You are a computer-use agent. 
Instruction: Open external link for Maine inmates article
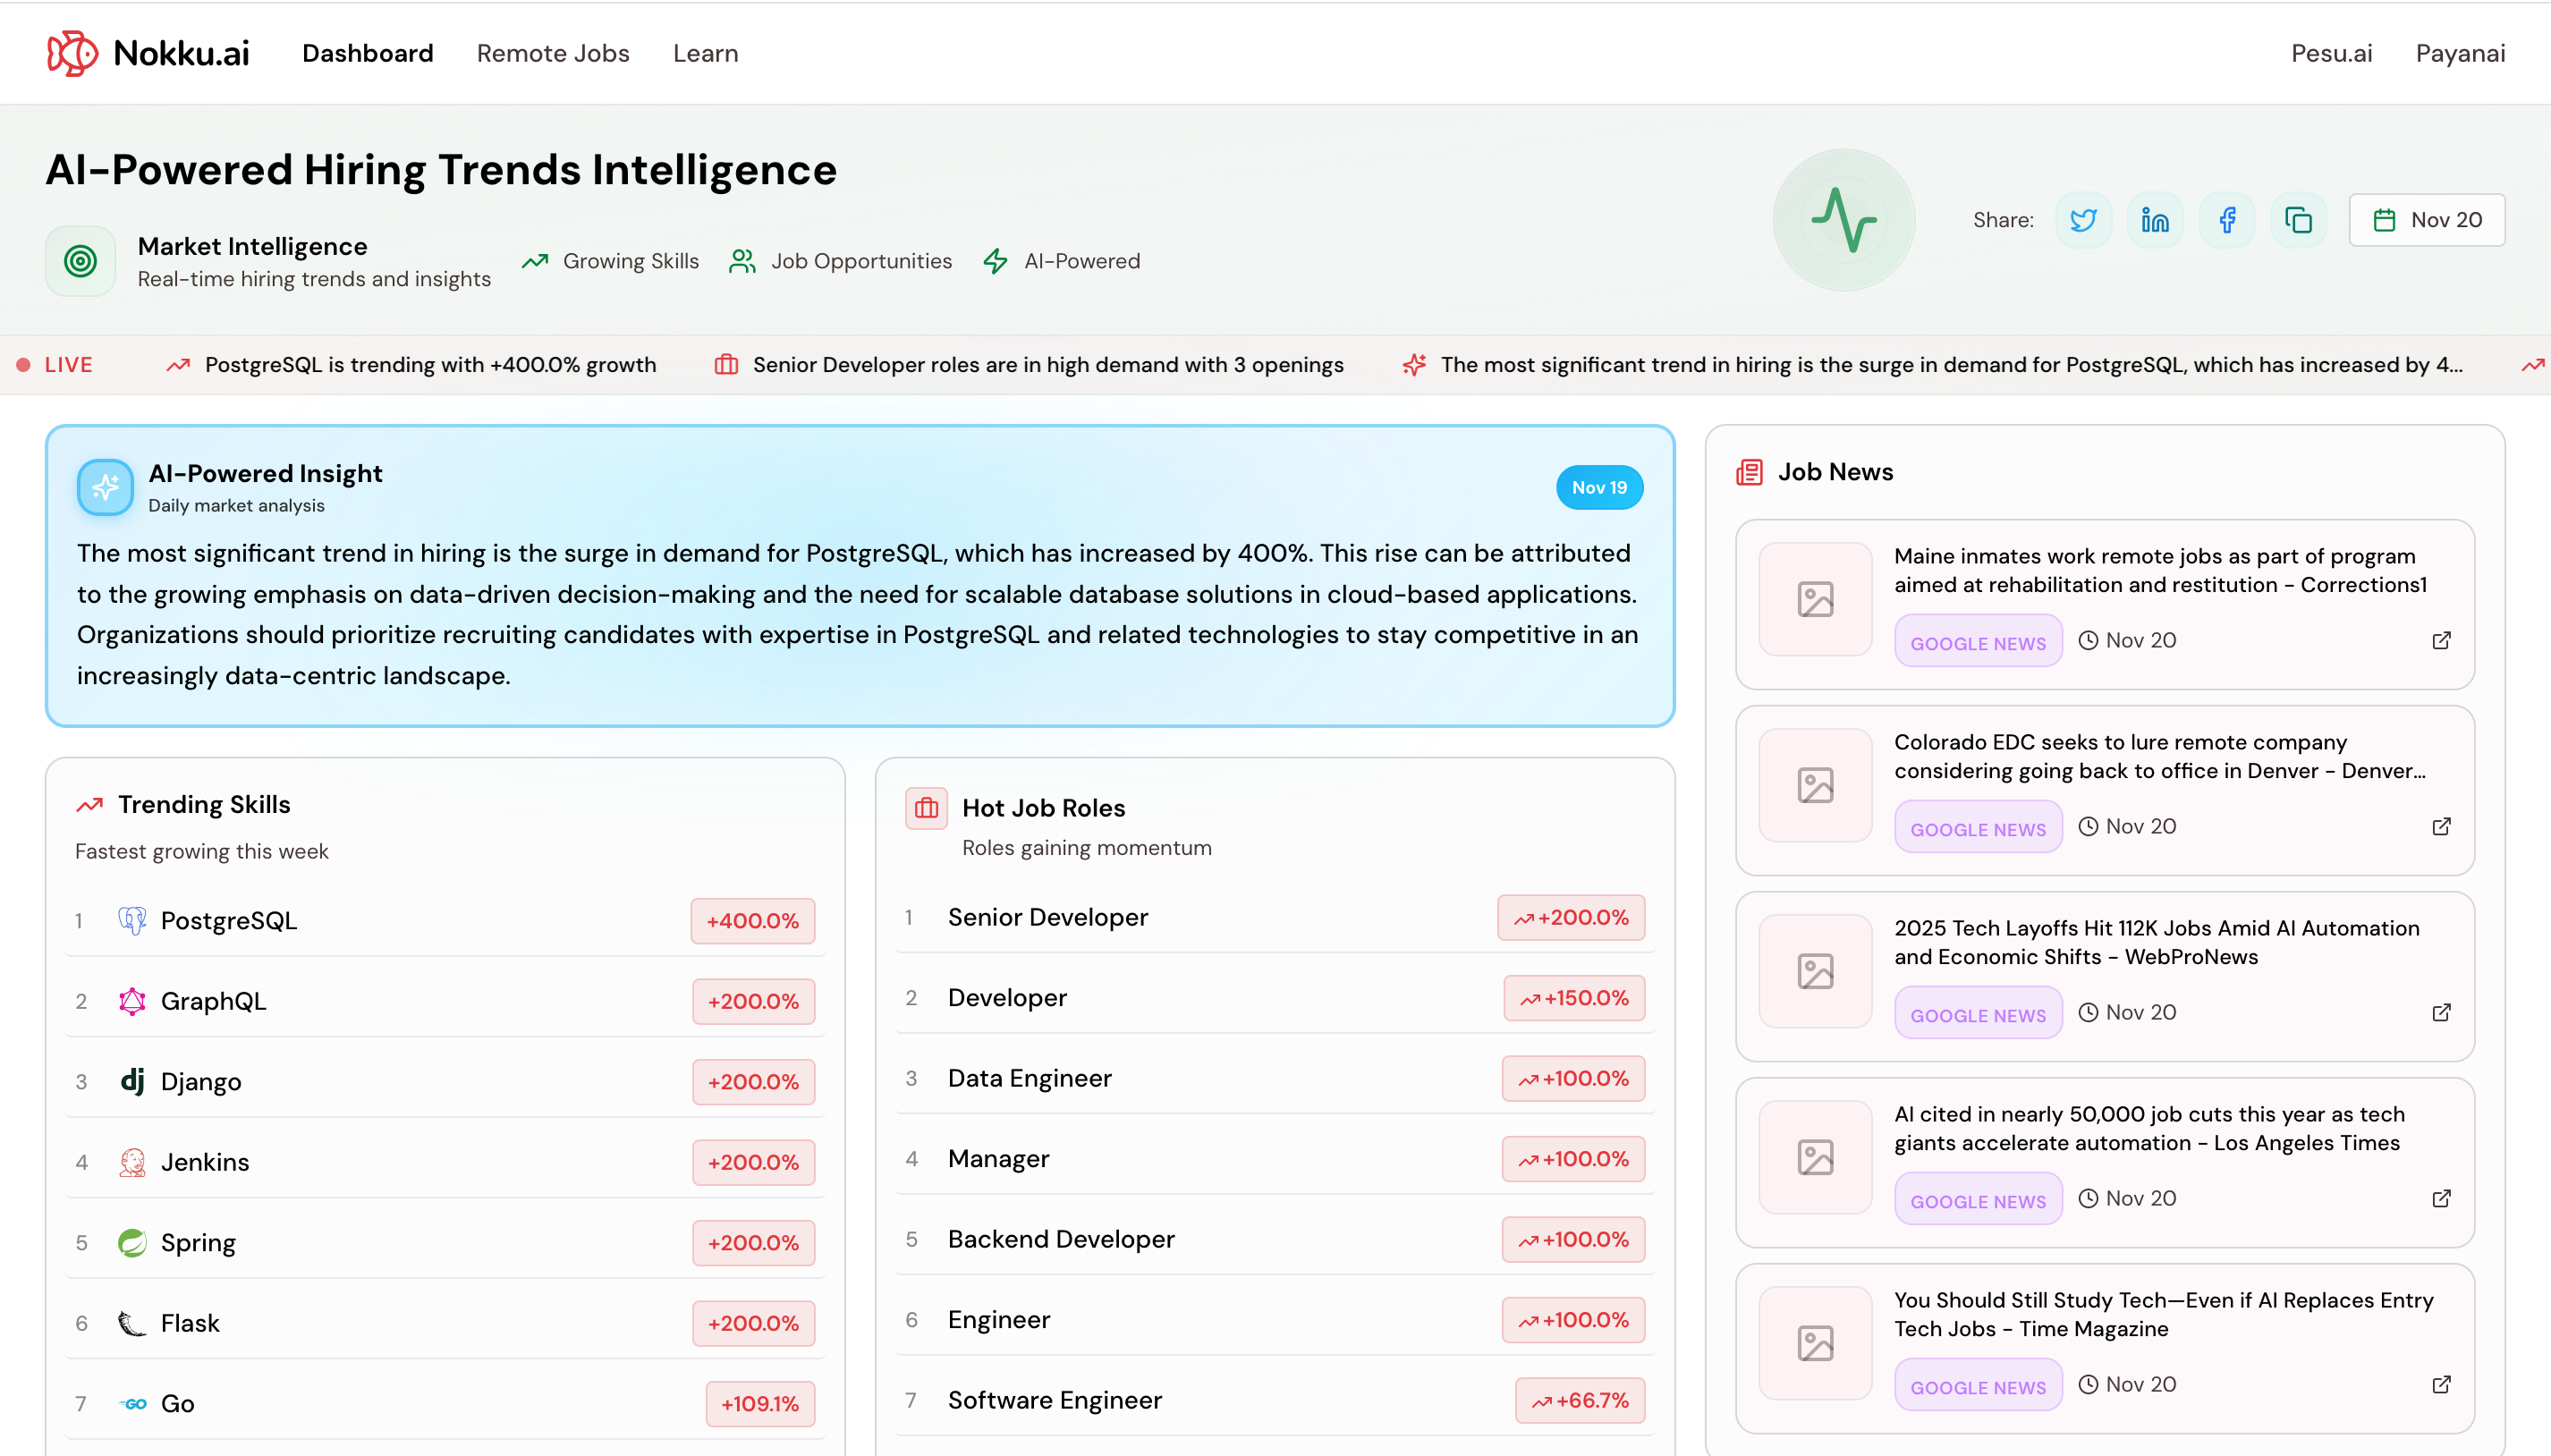pyautogui.click(x=2441, y=640)
